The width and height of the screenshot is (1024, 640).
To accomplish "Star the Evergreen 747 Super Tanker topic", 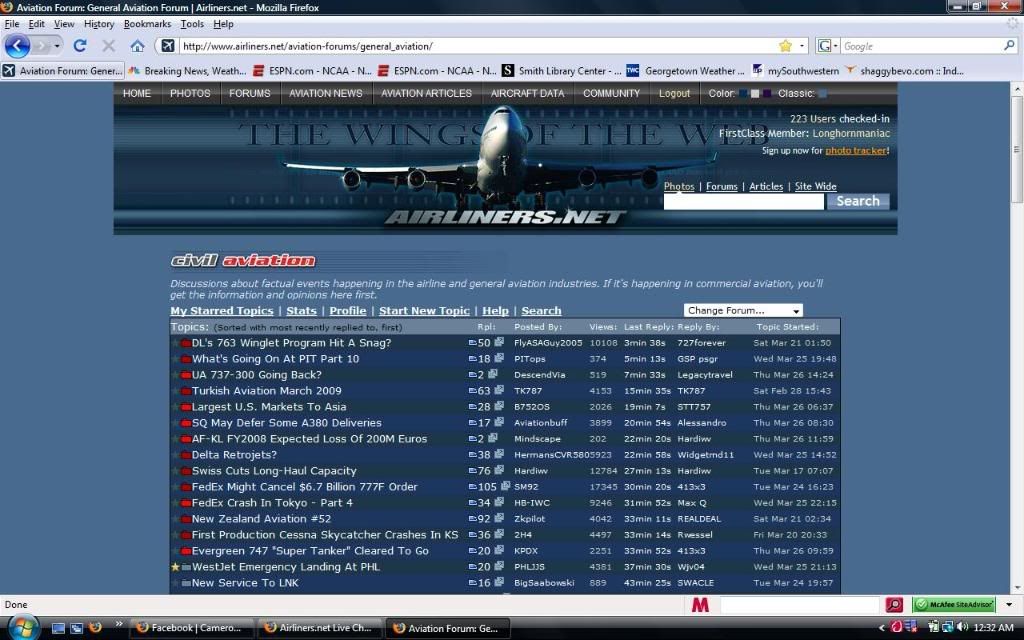I will (175, 551).
